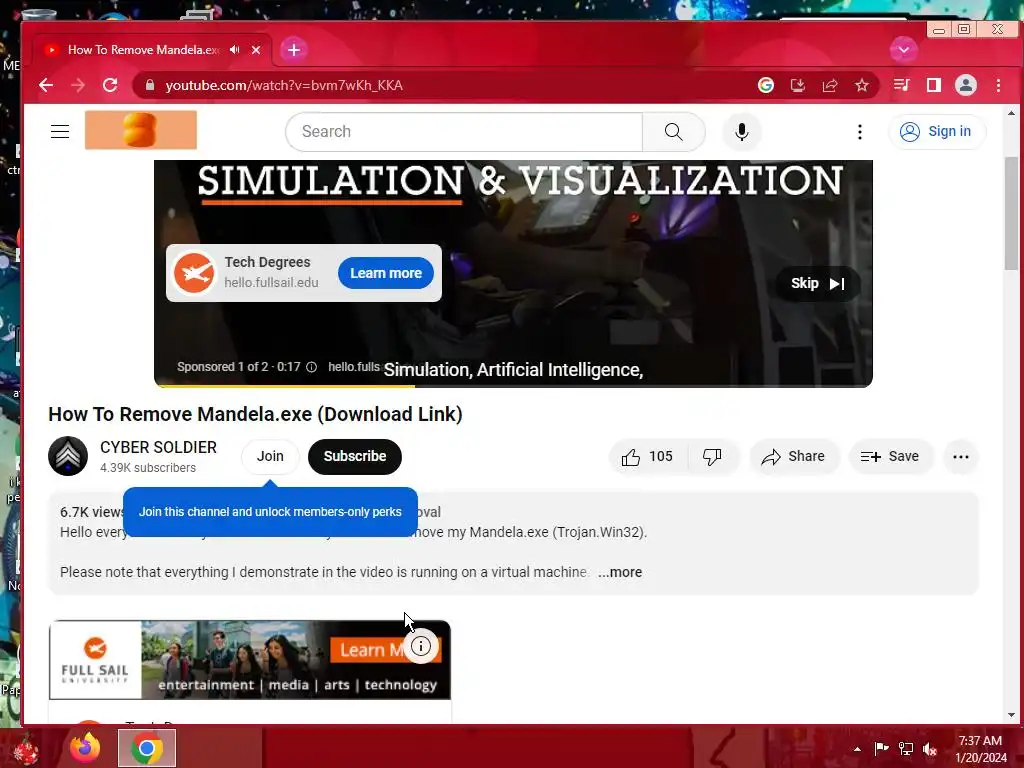Open the Full Sail University banner ad
This screenshot has height=768, width=1024.
pos(249,660)
